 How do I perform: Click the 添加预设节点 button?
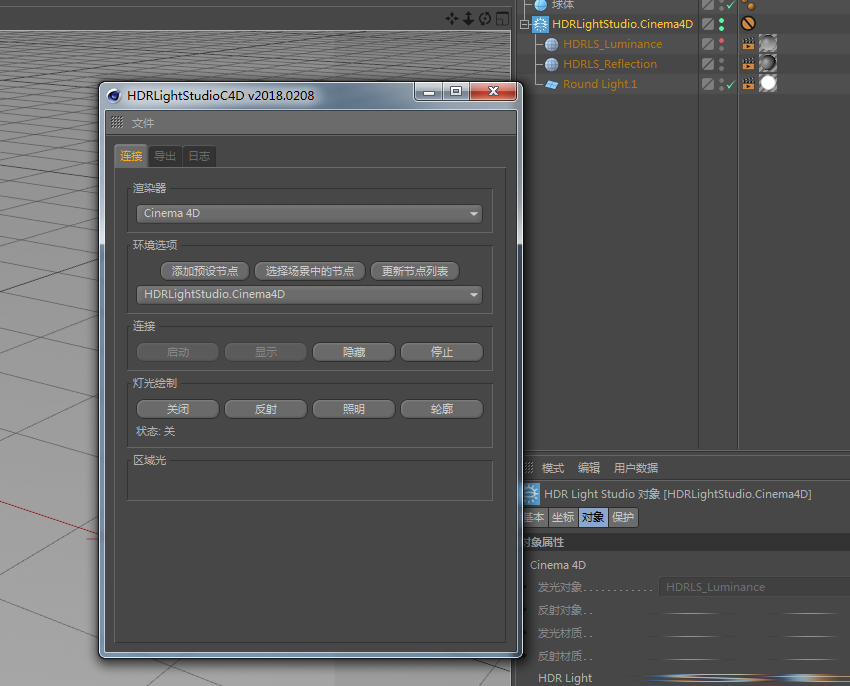click(x=205, y=271)
